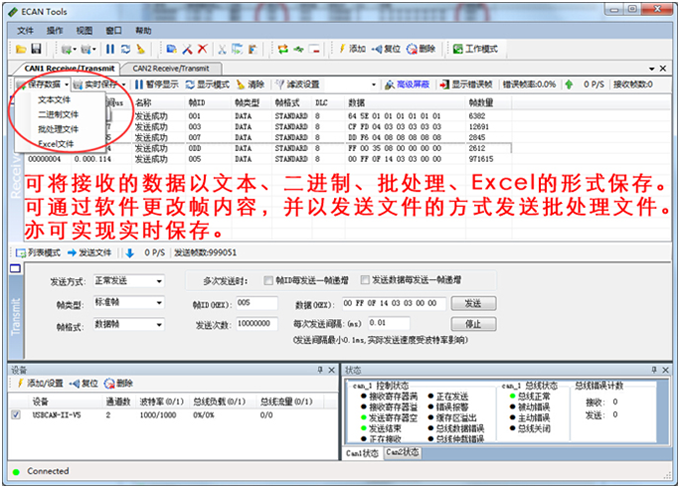Click the Send (发送) button

(473, 303)
